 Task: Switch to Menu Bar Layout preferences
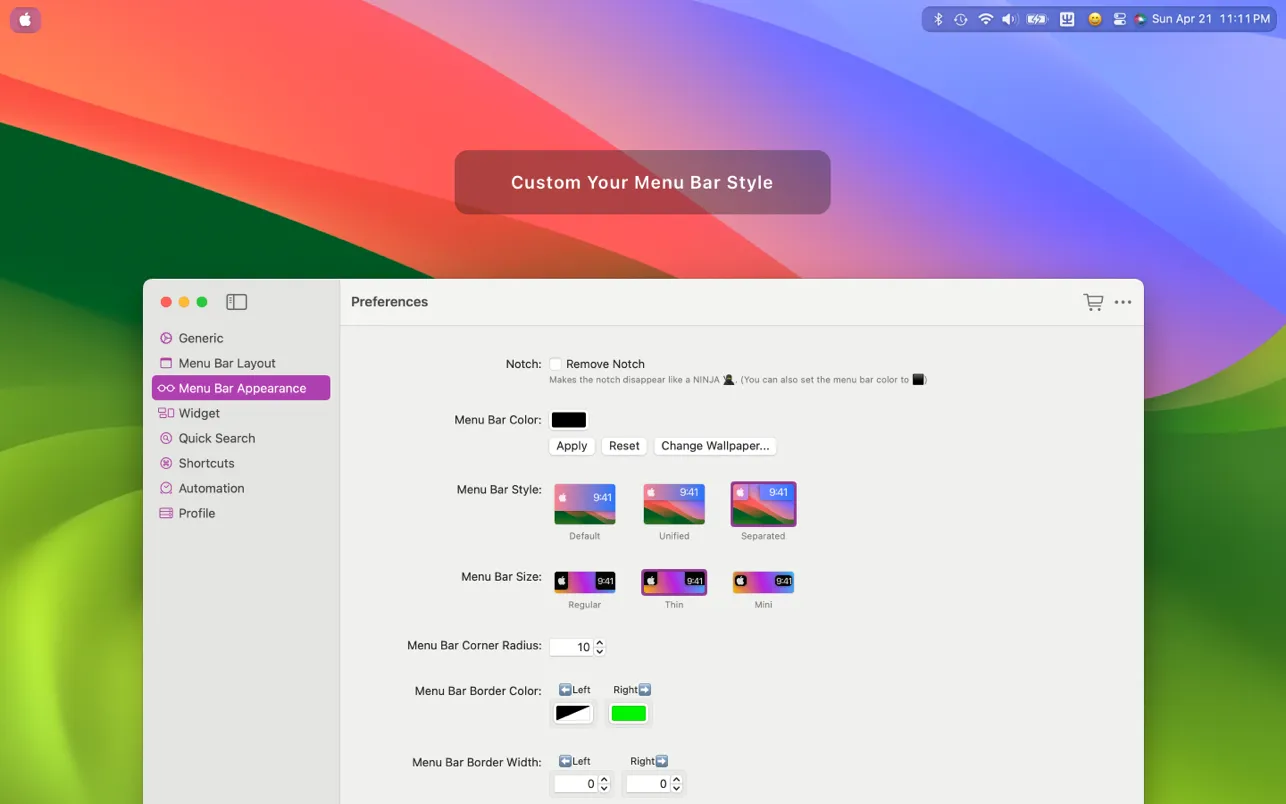point(227,363)
